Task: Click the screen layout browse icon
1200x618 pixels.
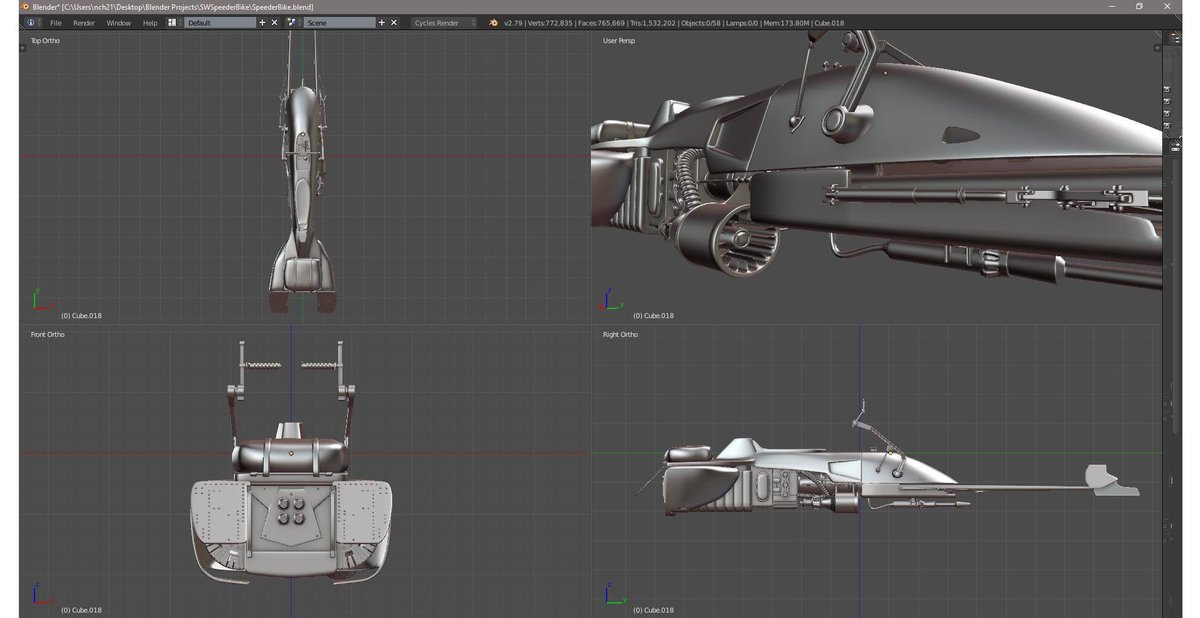Action: pyautogui.click(x=174, y=22)
